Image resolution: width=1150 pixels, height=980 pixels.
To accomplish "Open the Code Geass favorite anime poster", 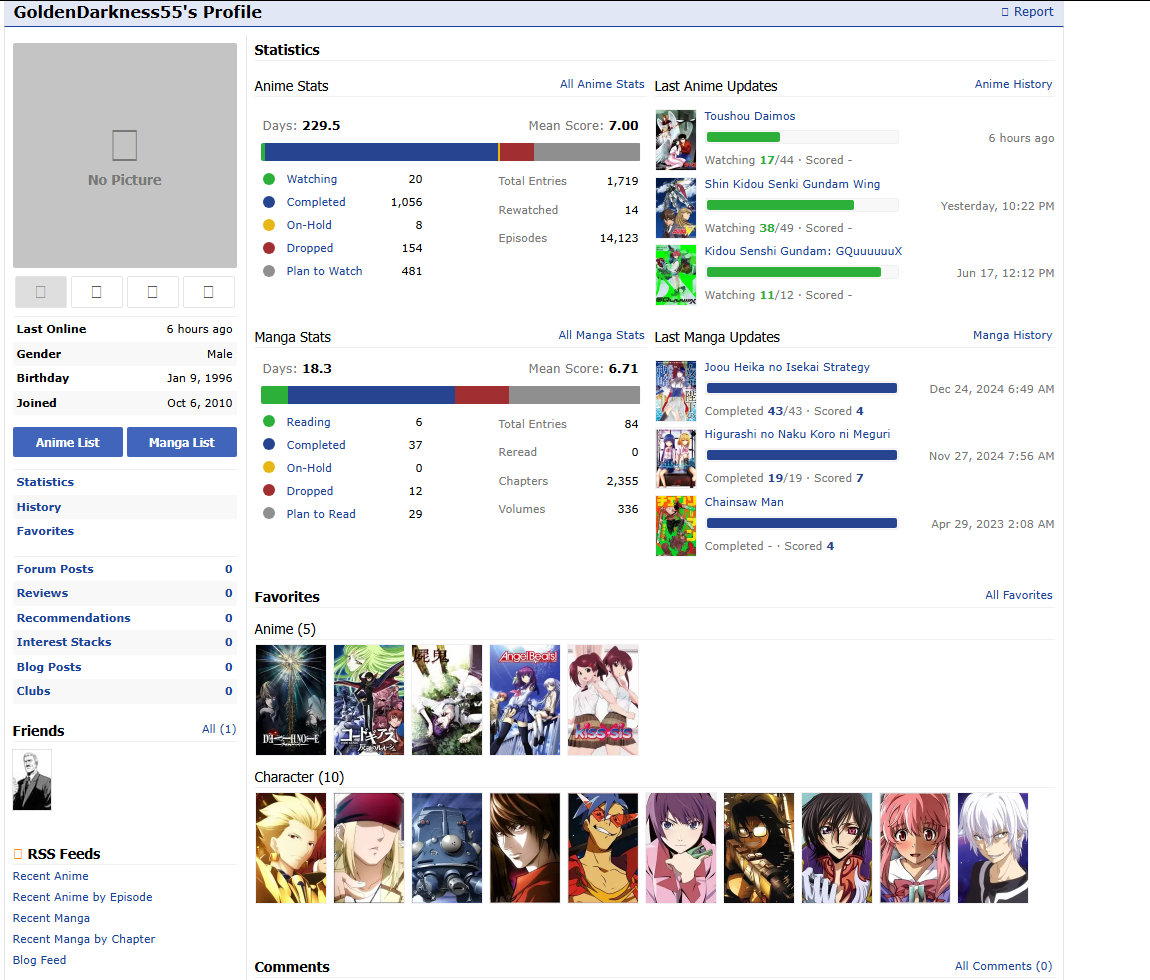I will click(x=369, y=700).
